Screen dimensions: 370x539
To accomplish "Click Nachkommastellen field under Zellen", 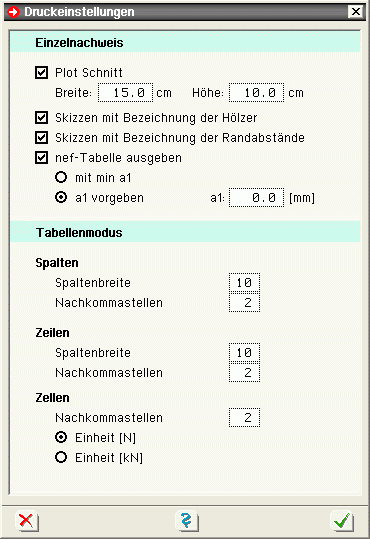I will (244, 418).
